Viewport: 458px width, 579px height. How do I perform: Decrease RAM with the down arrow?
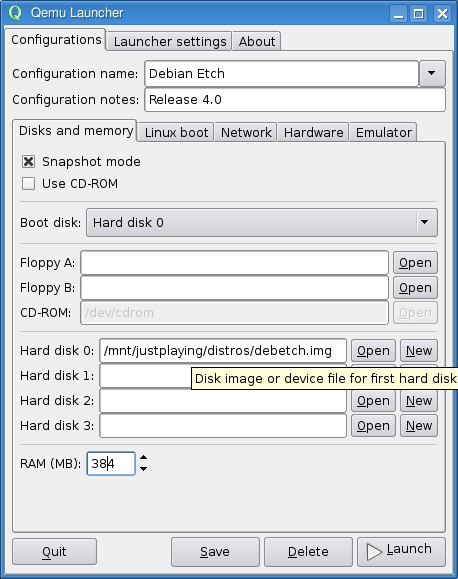(x=144, y=469)
